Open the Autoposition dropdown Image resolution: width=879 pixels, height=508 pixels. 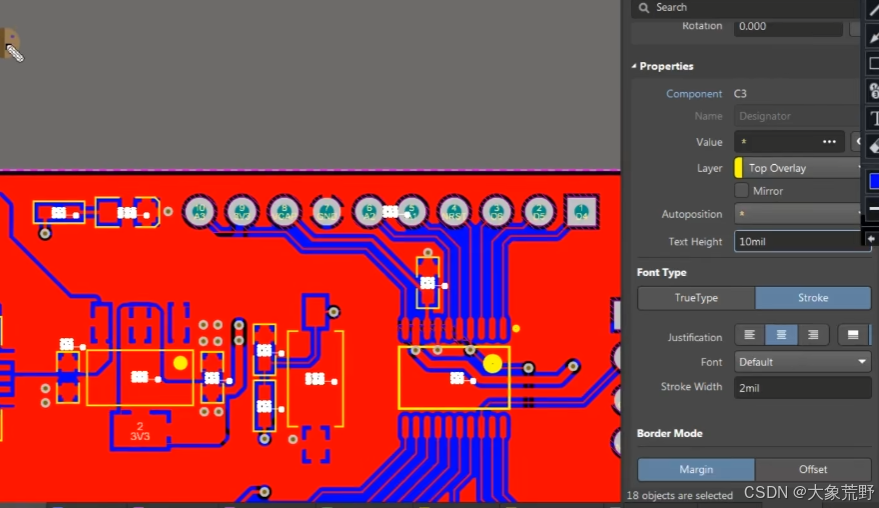[x=797, y=214]
